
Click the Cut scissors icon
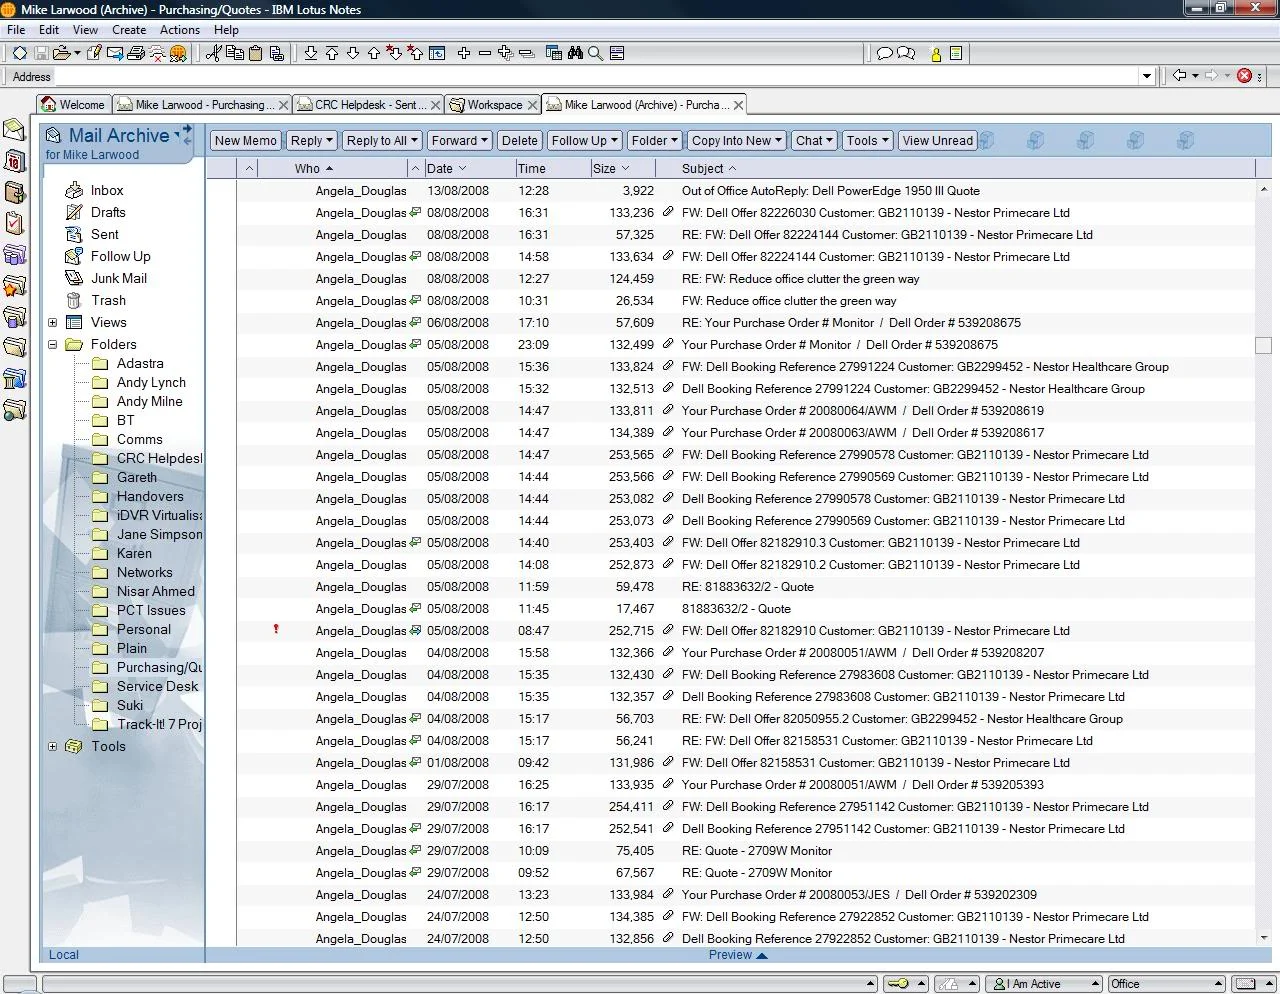click(x=213, y=53)
